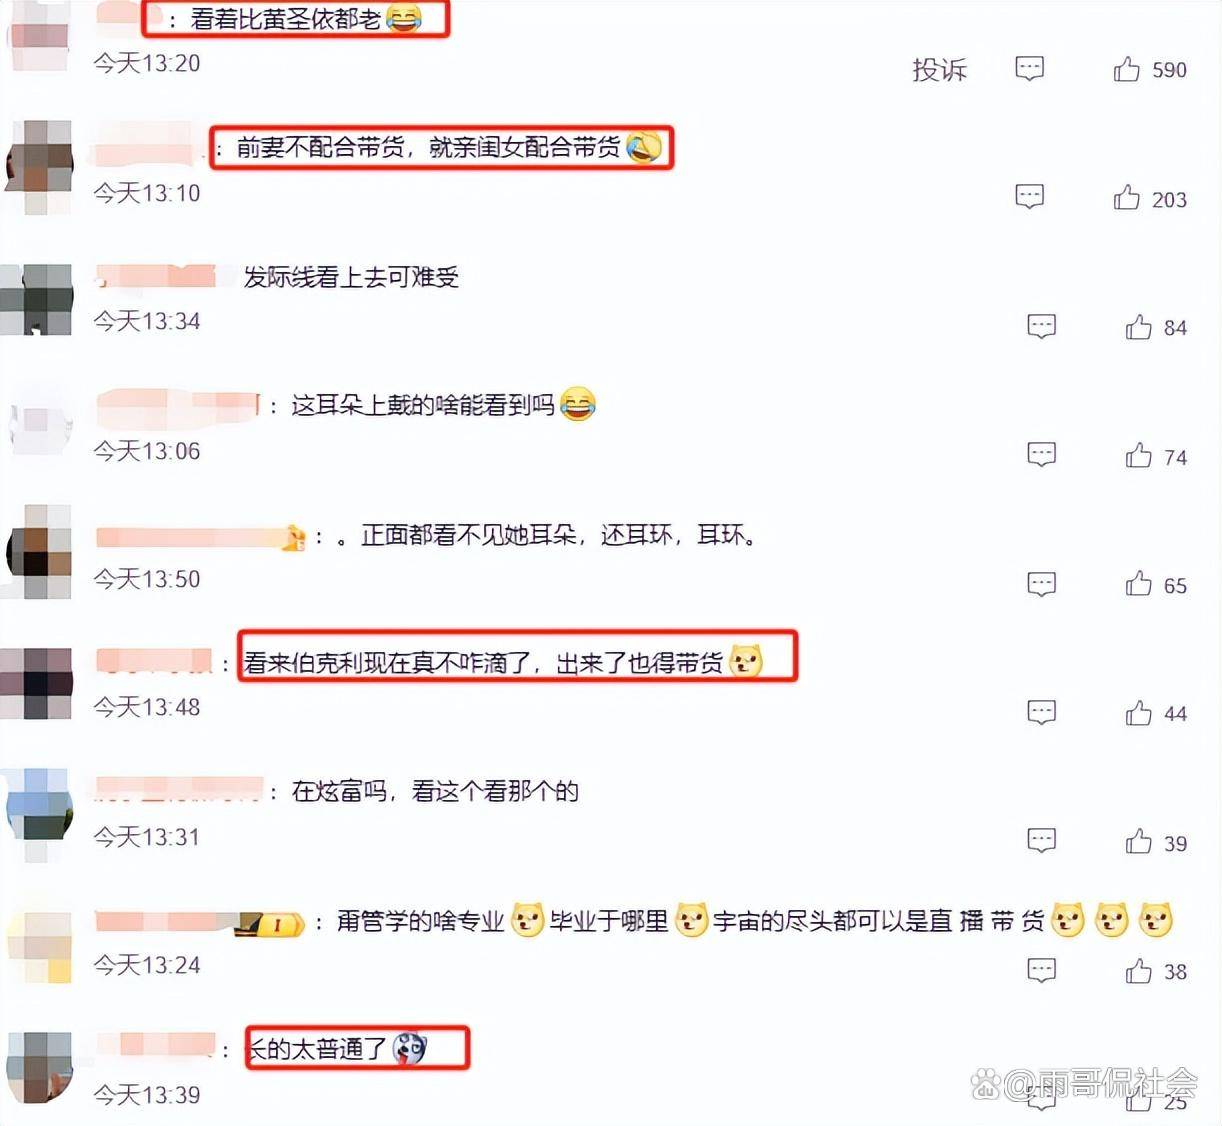Like the 在炫富吗 comment
Viewport: 1222px width, 1126px height.
point(1139,842)
